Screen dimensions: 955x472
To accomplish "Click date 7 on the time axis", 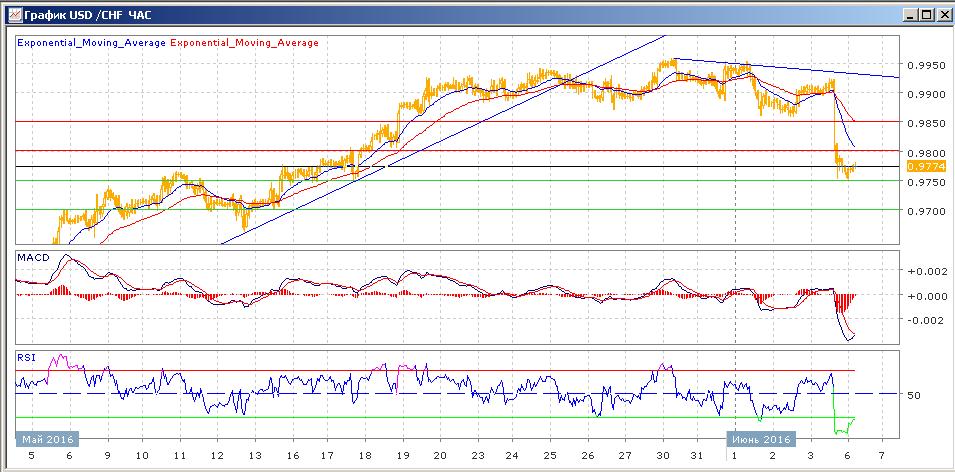I will [881, 456].
